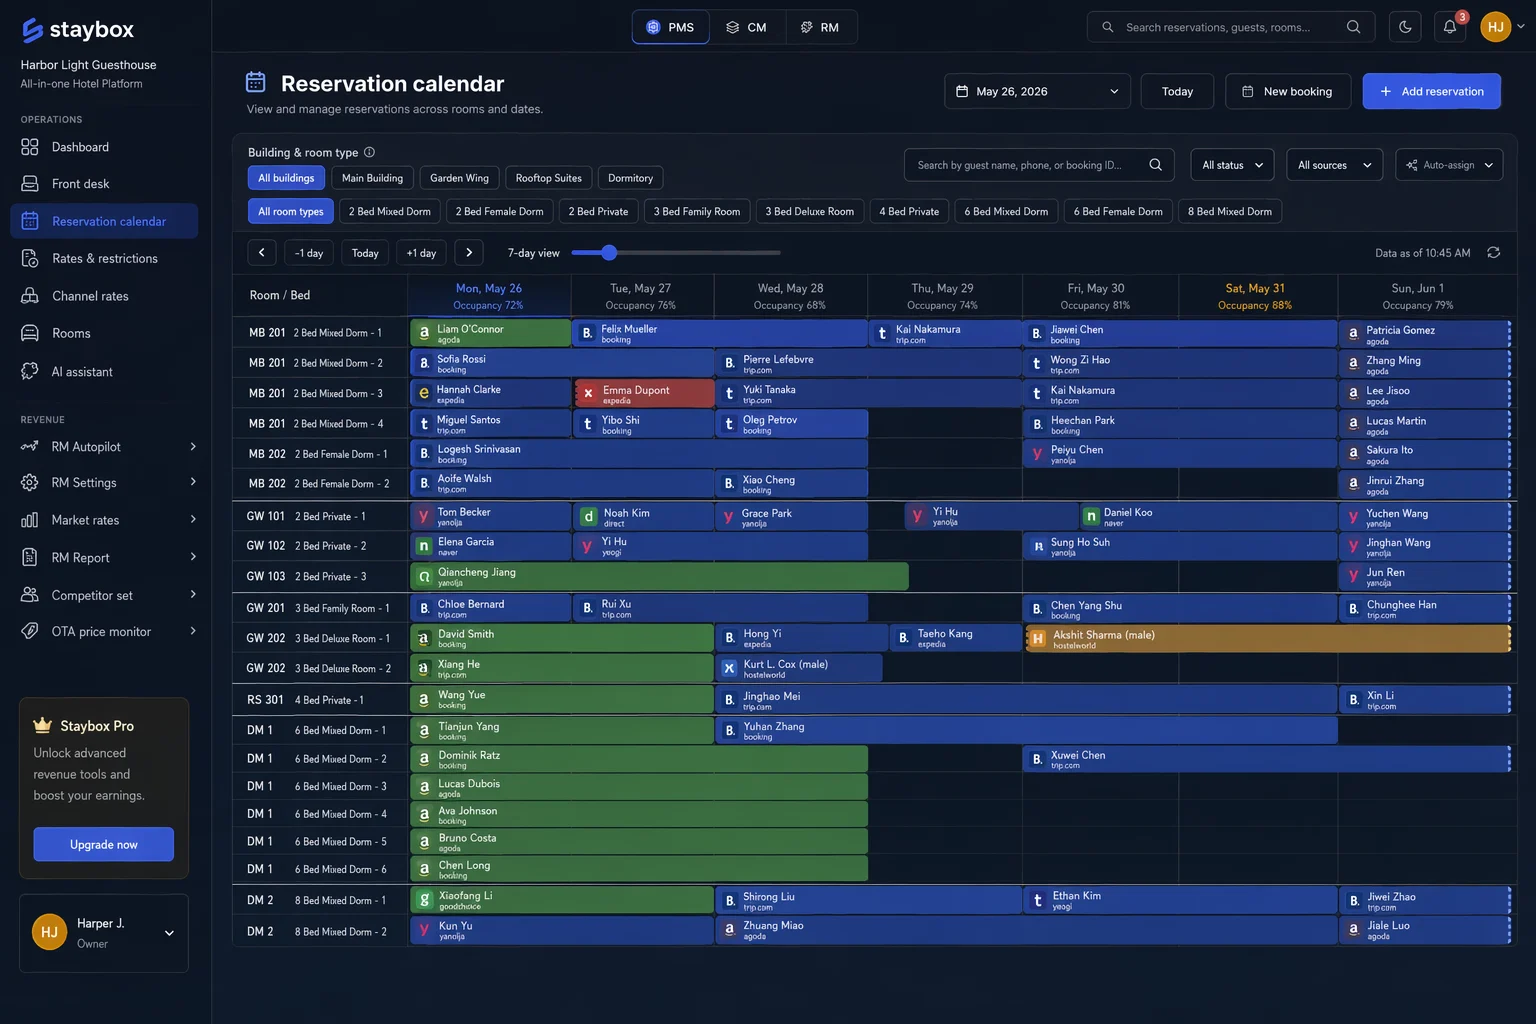Click the cancelled icon on Emma Dupont
This screenshot has height=1024, width=1536.
[x=588, y=393]
